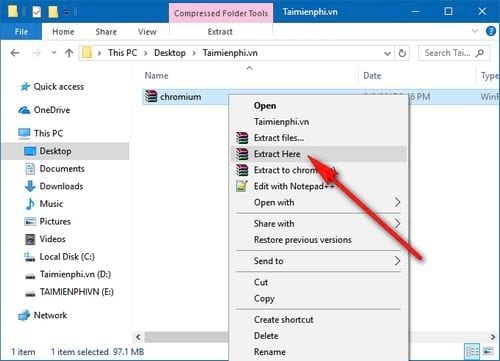Image resolution: width=500 pixels, height=361 pixels.
Task: Open the Extract ribbon tab
Action: [x=220, y=32]
